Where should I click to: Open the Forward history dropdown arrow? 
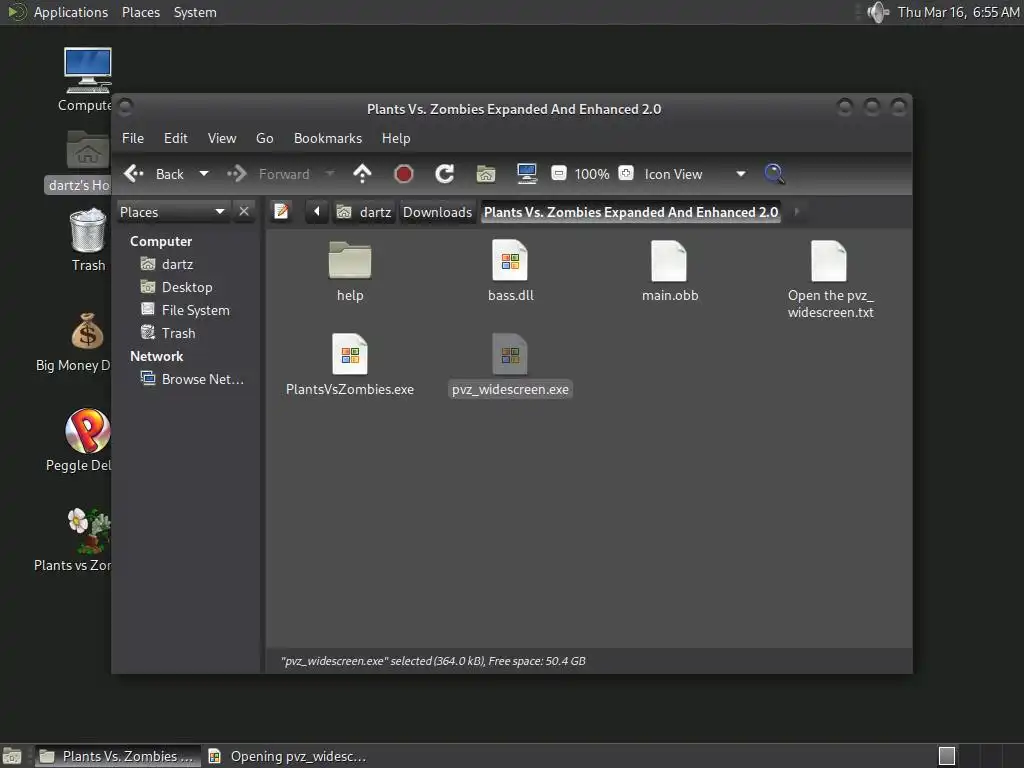tap(330, 174)
